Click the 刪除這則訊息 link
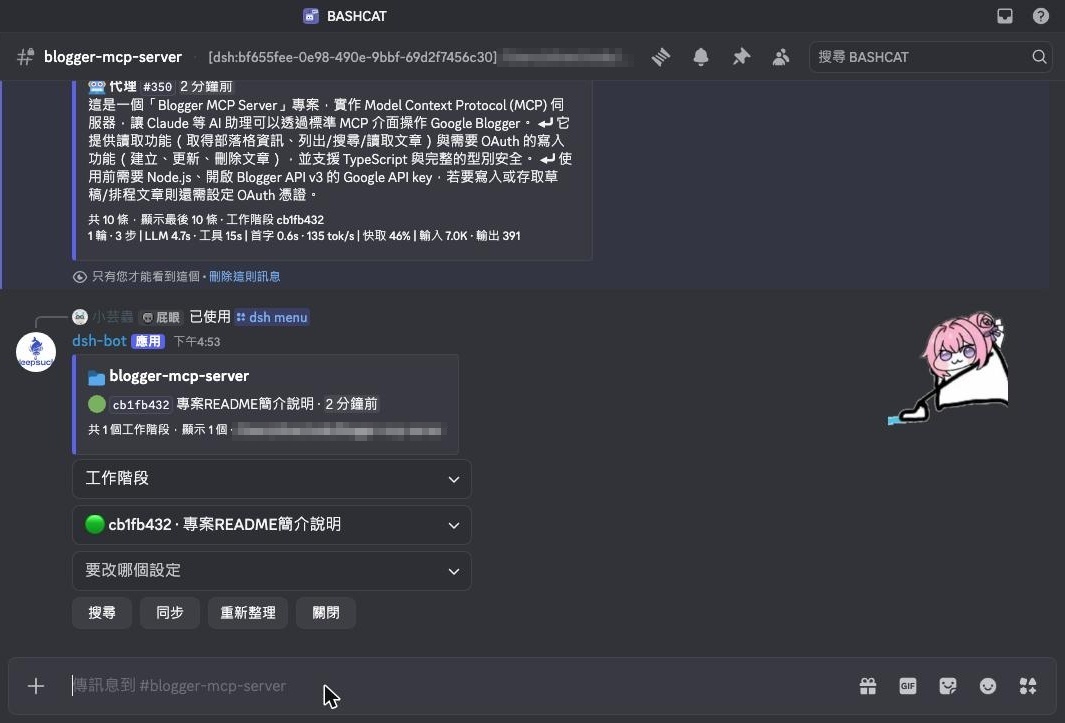Screen dimensions: 1065x723 pos(245,277)
